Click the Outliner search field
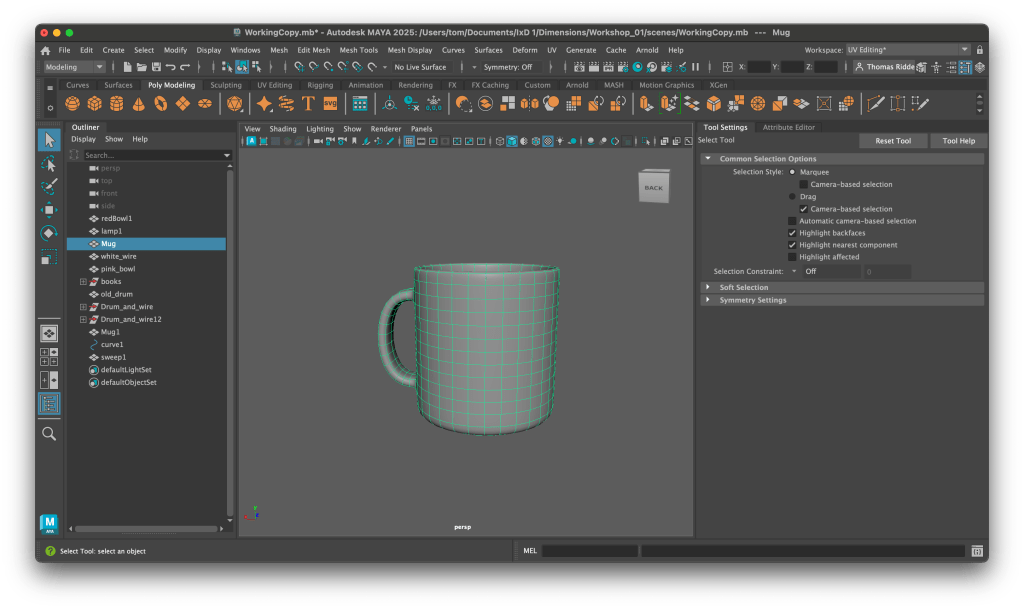The image size is (1024, 609). [150, 156]
